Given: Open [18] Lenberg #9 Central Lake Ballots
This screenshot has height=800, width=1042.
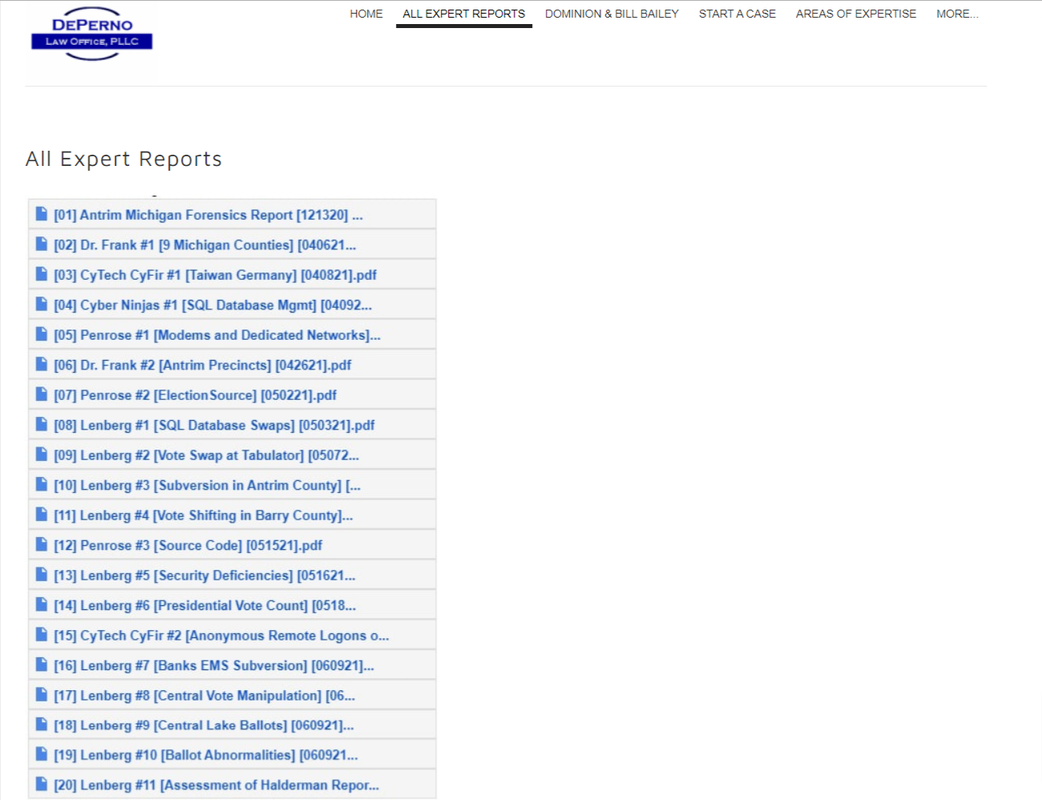Looking at the screenshot, I should [204, 726].
